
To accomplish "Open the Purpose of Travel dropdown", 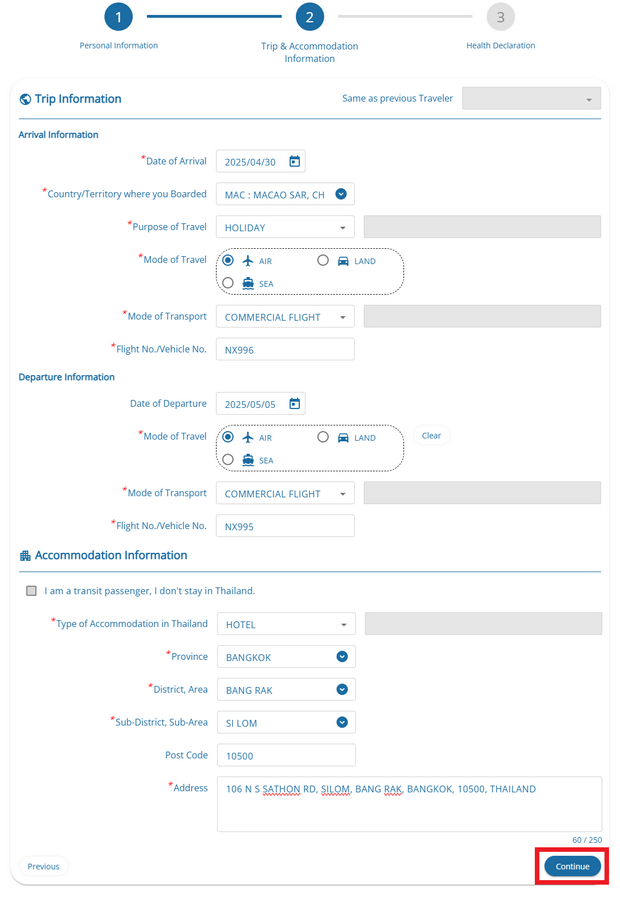I will (285, 228).
